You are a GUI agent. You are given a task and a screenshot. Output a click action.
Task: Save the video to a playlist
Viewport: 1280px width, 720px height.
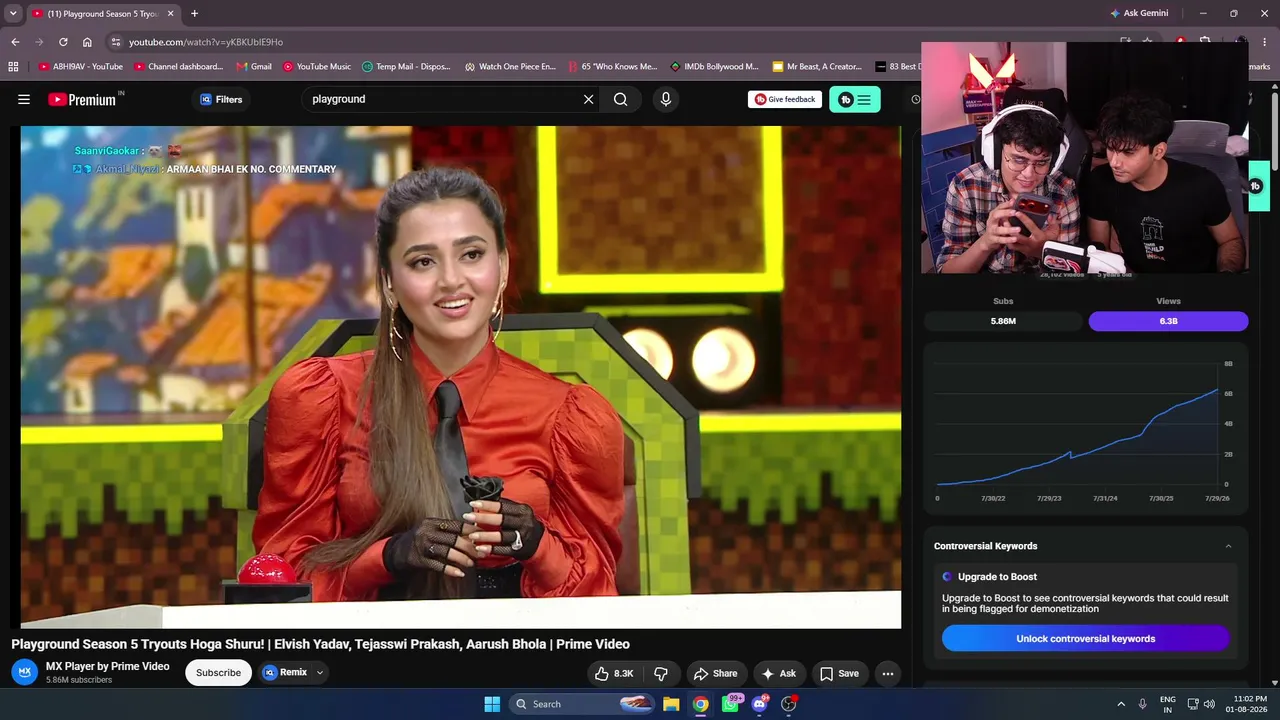pos(839,673)
